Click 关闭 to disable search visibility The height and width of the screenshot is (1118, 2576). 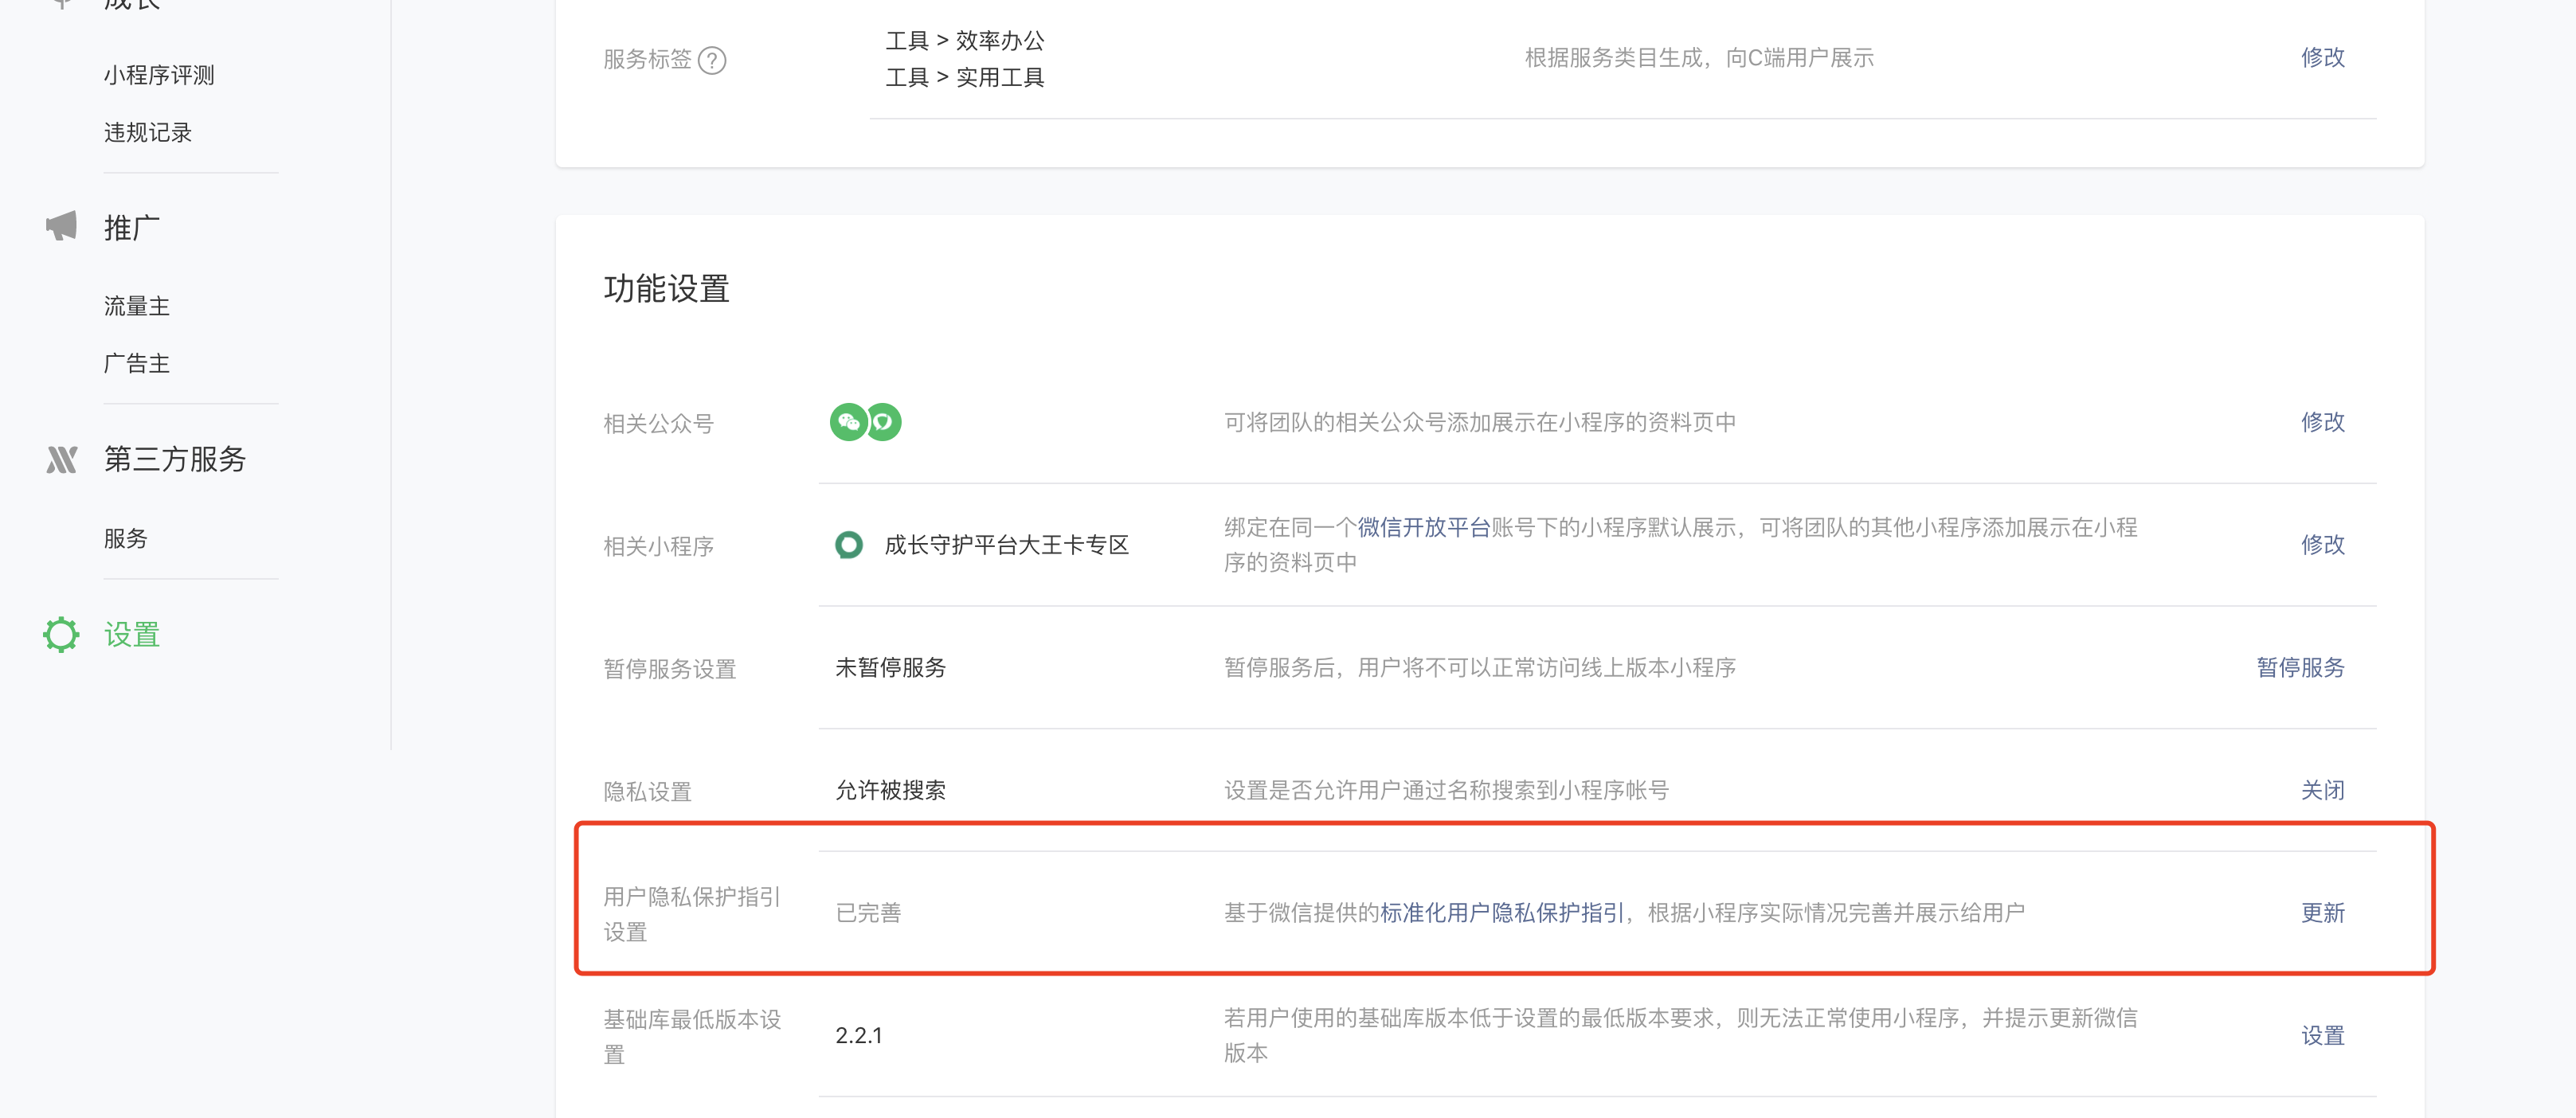click(x=2322, y=790)
